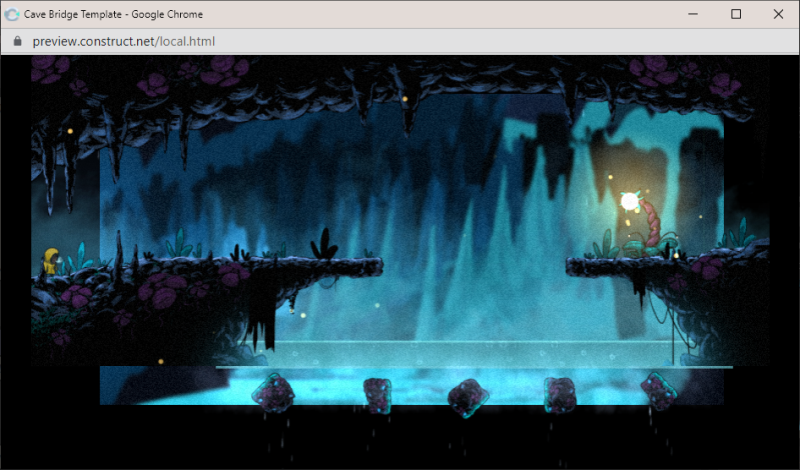Click the second floating rock from left
Image resolution: width=800 pixels, height=470 pixels.
coord(377,395)
